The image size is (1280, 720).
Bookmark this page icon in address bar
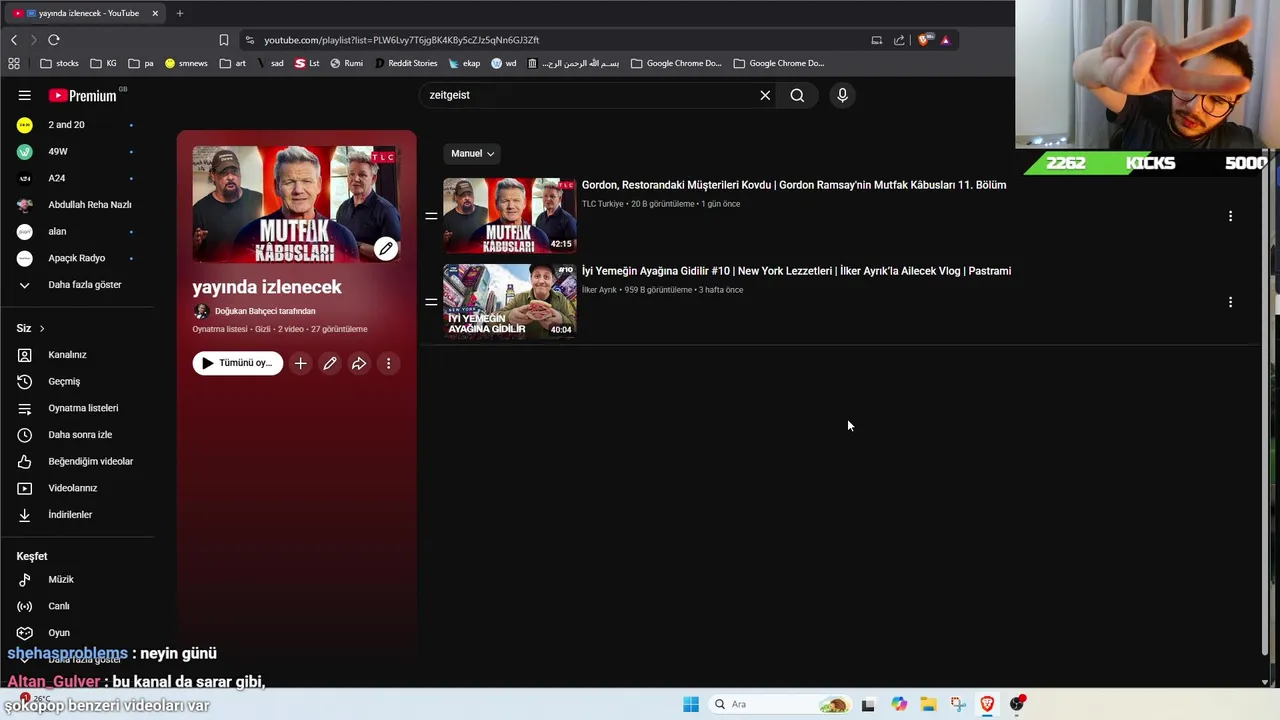pos(224,40)
